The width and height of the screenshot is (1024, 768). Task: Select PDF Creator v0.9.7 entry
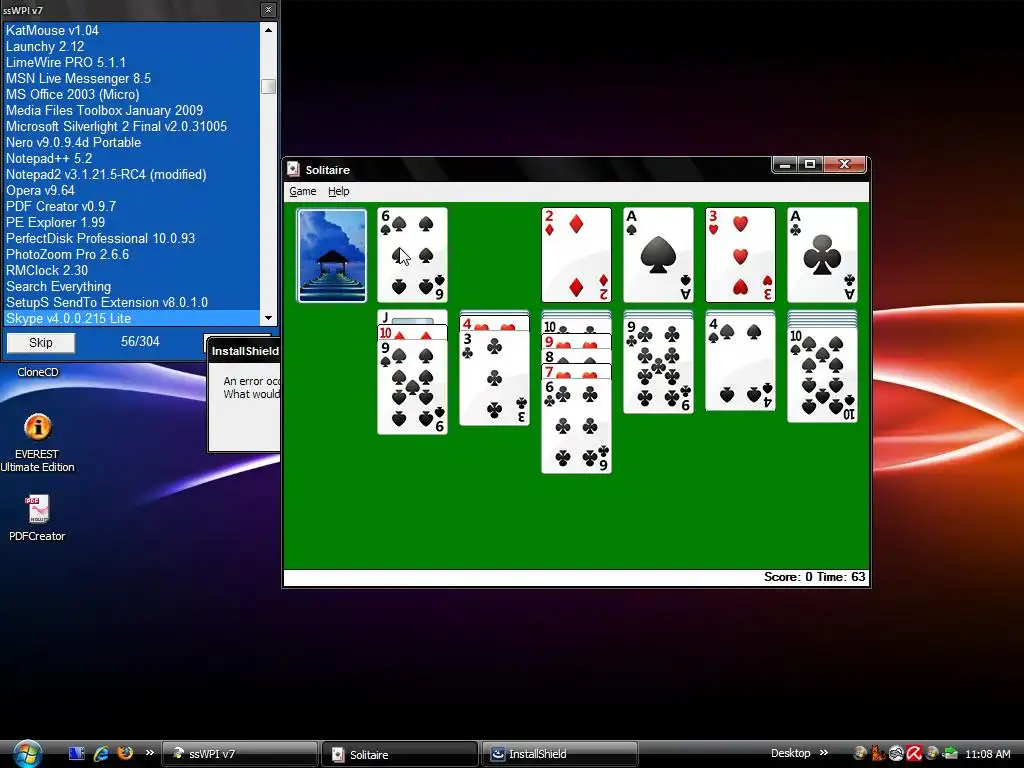pyautogui.click(x=132, y=206)
